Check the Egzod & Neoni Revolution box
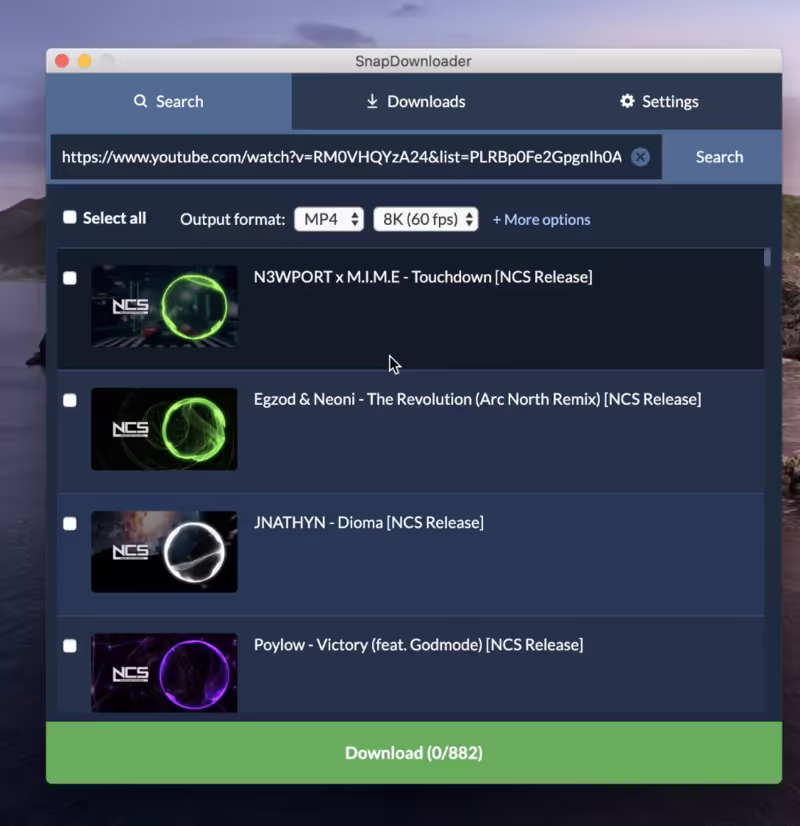 [70, 400]
